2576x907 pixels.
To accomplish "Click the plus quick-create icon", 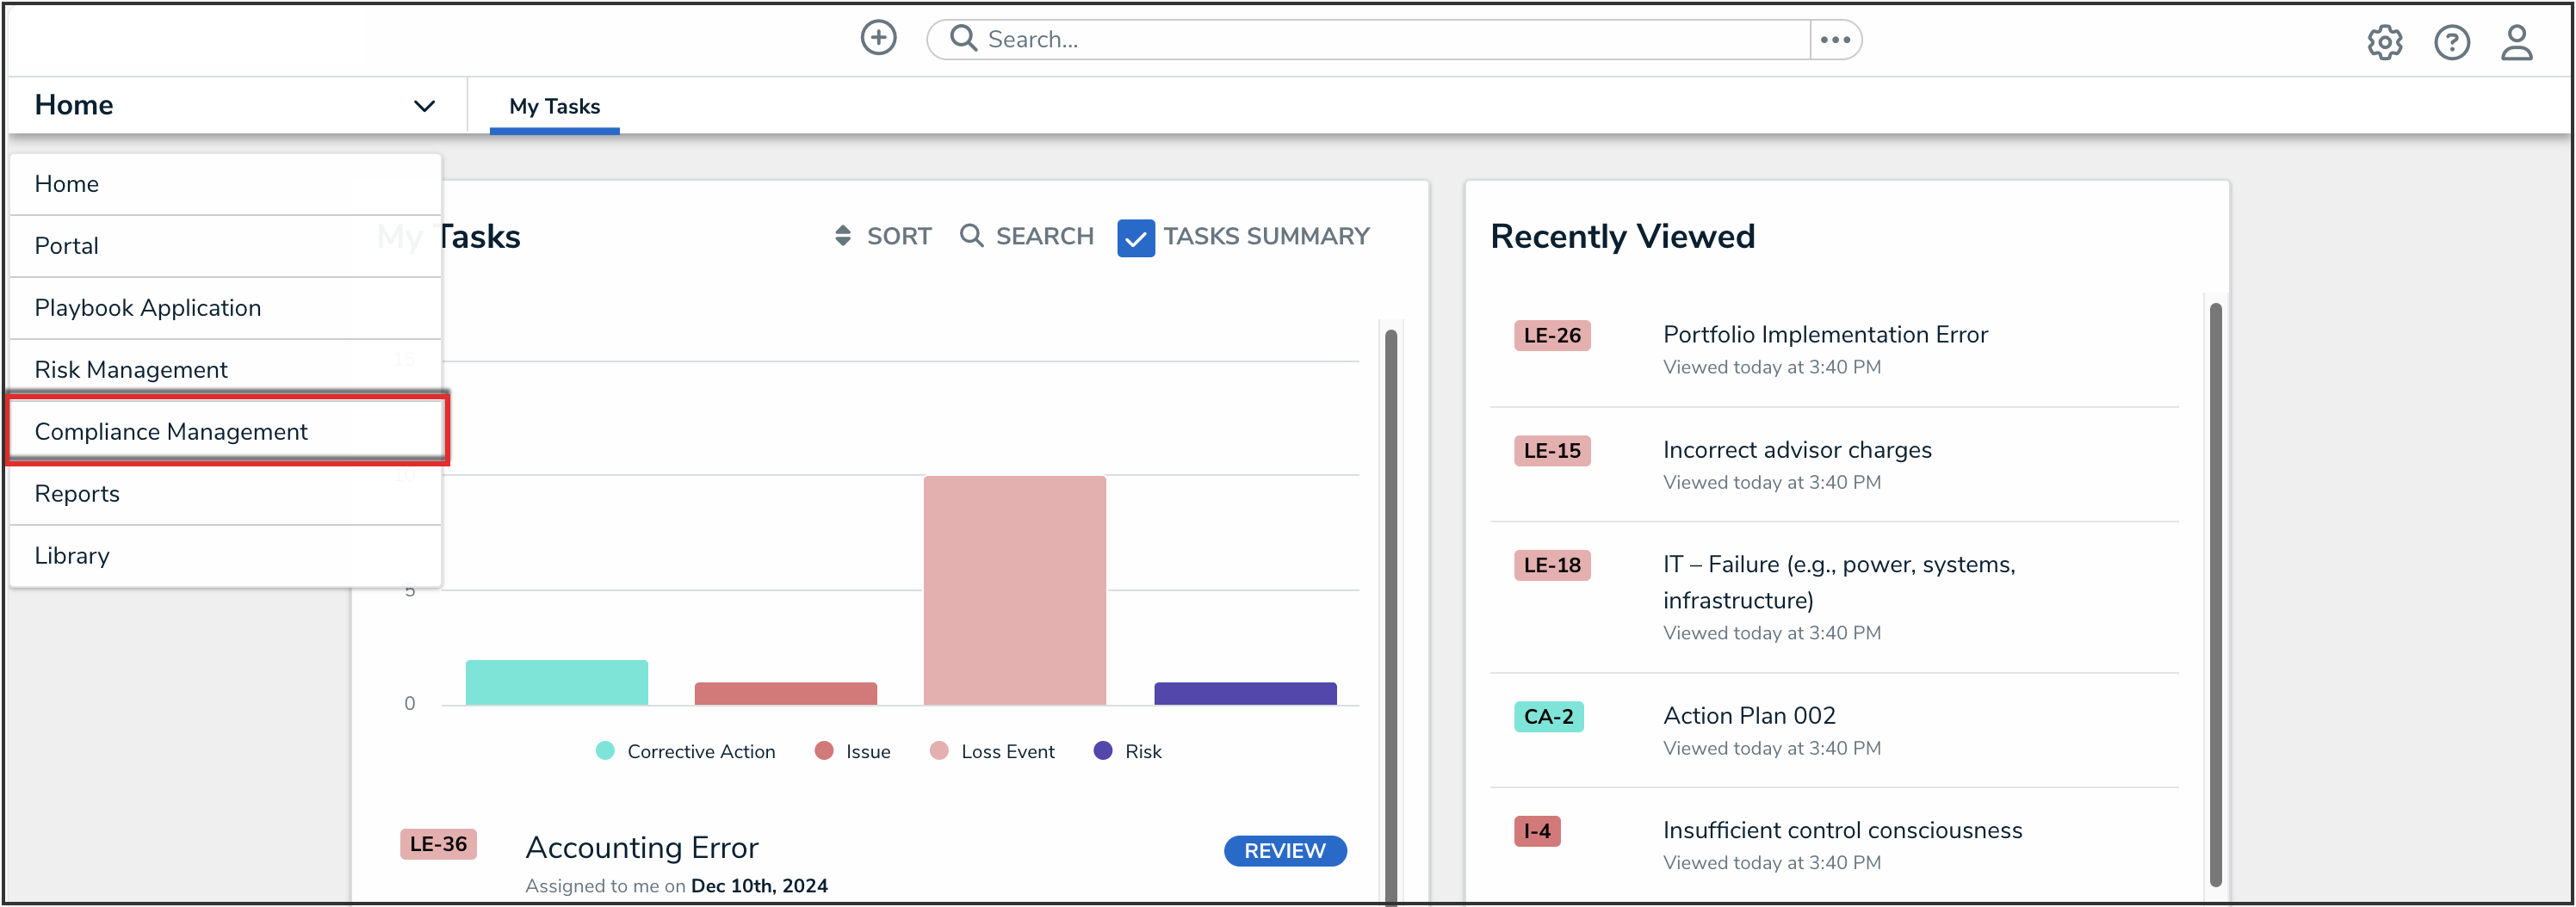I will coord(878,38).
